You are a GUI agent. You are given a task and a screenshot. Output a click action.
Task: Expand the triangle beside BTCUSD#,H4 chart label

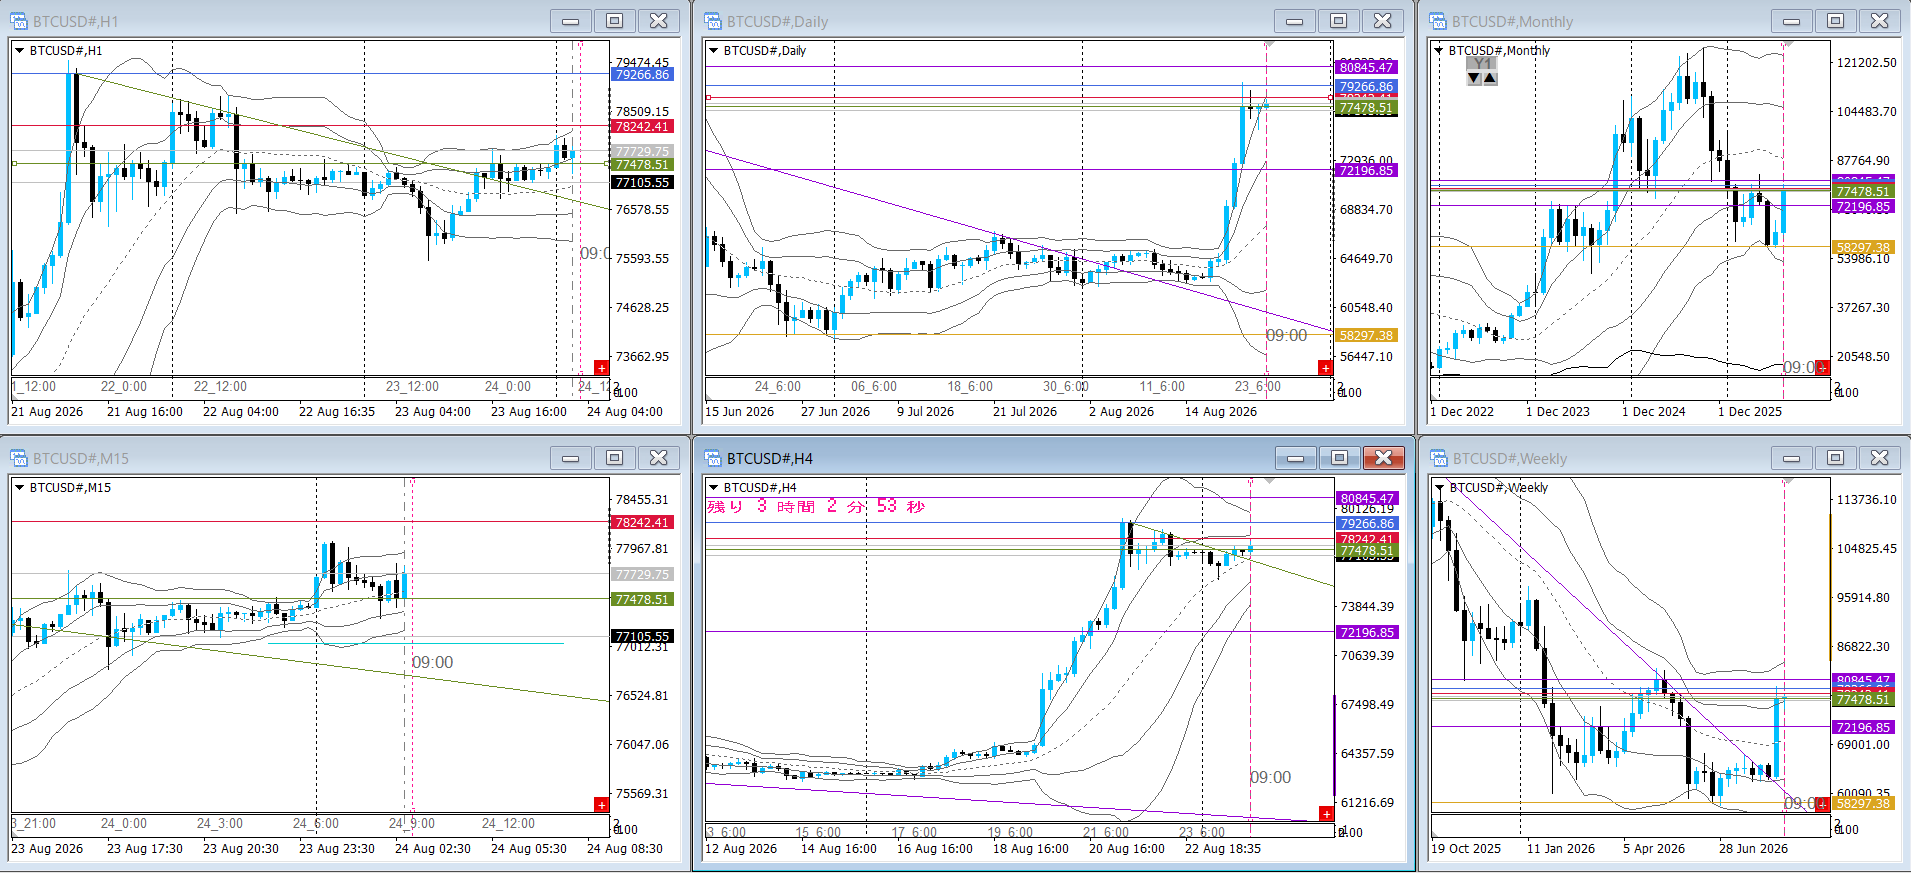(x=713, y=488)
